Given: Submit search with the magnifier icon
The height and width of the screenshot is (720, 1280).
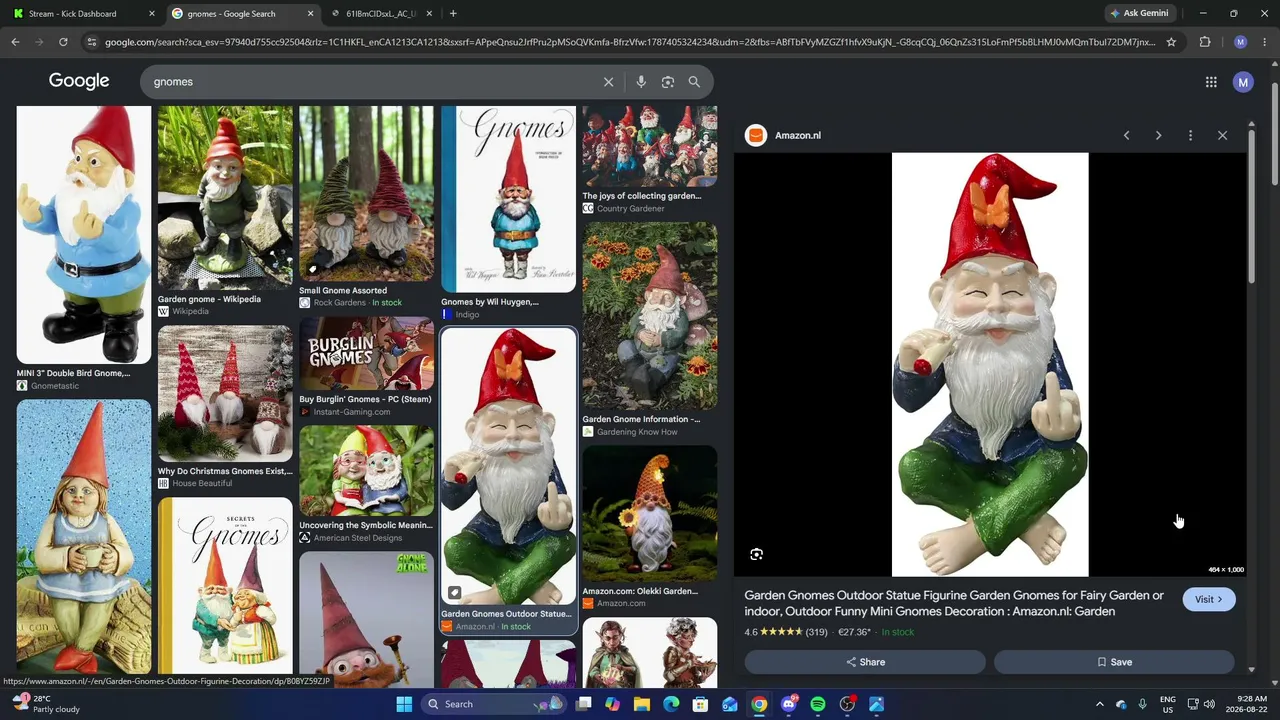Looking at the screenshot, I should tap(694, 82).
